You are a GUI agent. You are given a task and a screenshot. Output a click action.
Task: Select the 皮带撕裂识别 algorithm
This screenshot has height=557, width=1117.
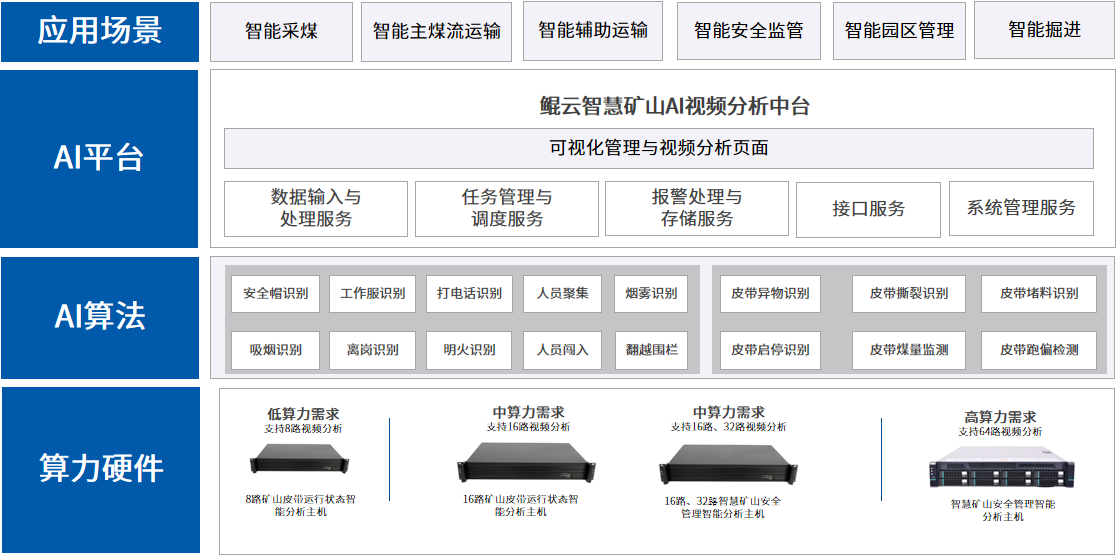pos(908,294)
